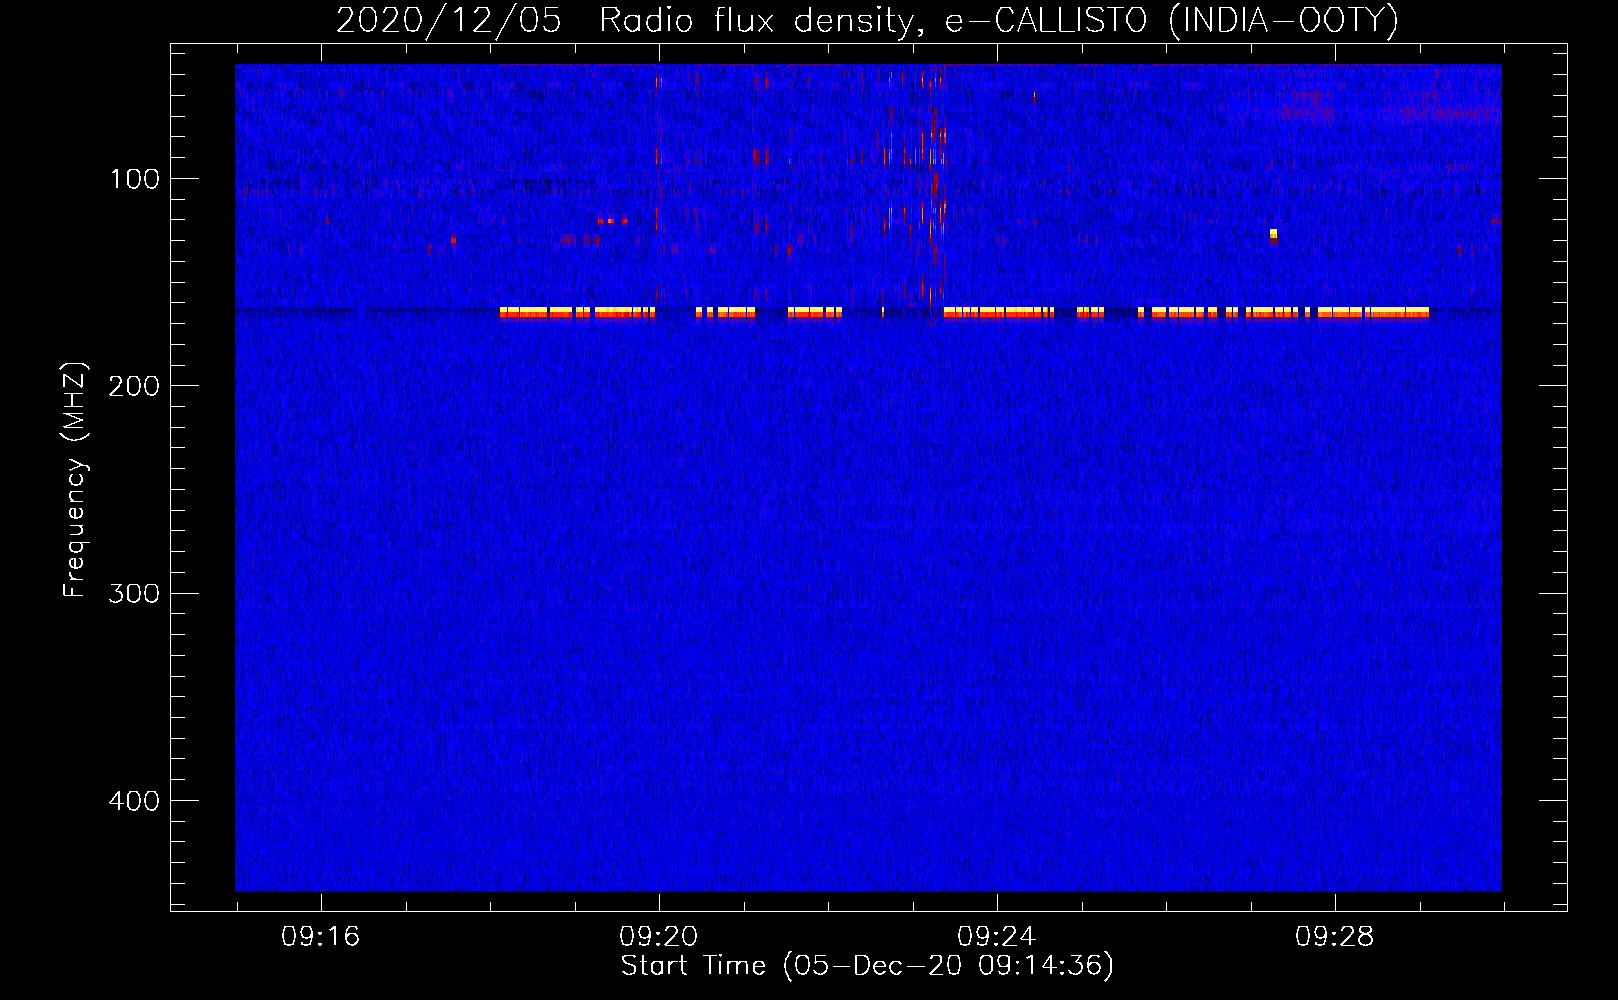
Task: Click the 300 frequency tick label
Action: coord(135,593)
